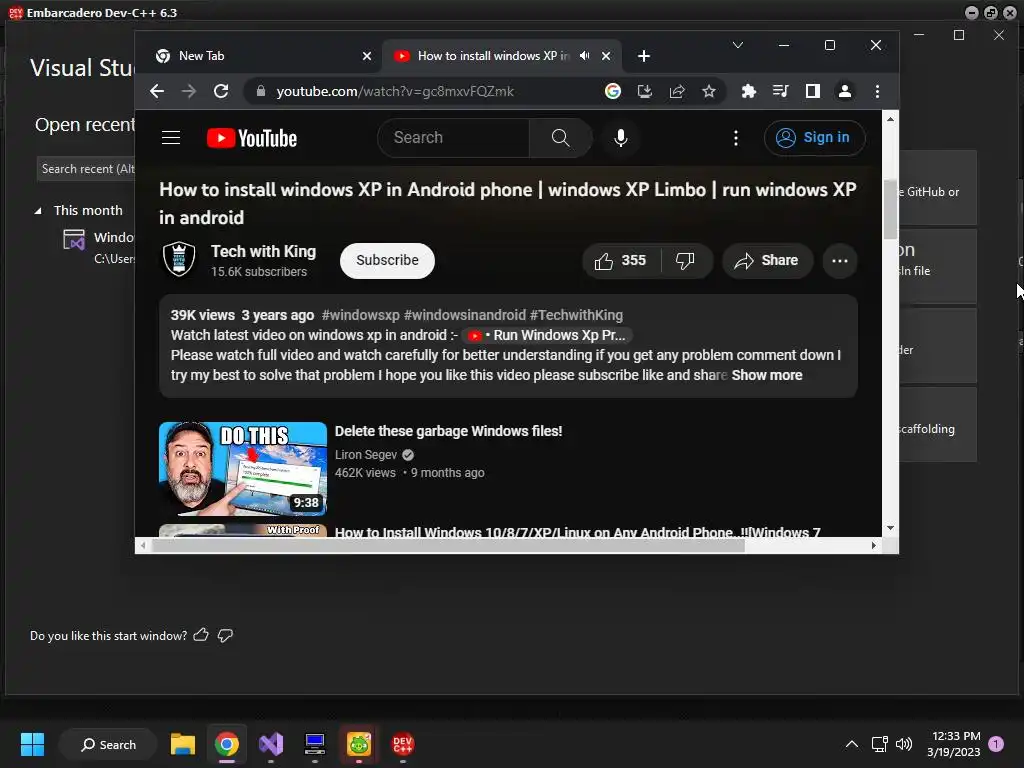Open Tech with King channel avatar
The image size is (1024, 768).
tap(179, 259)
